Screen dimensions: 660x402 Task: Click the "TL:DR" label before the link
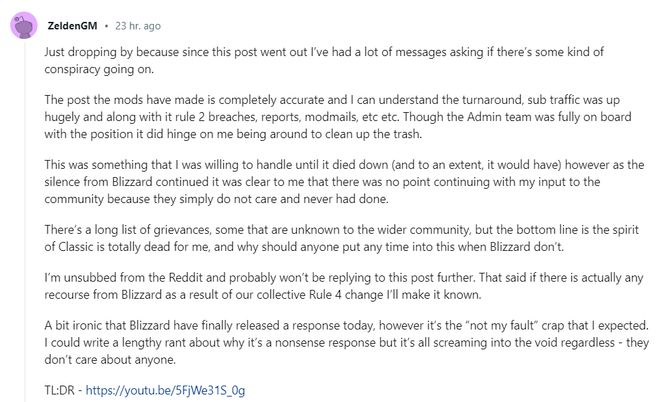(x=59, y=390)
